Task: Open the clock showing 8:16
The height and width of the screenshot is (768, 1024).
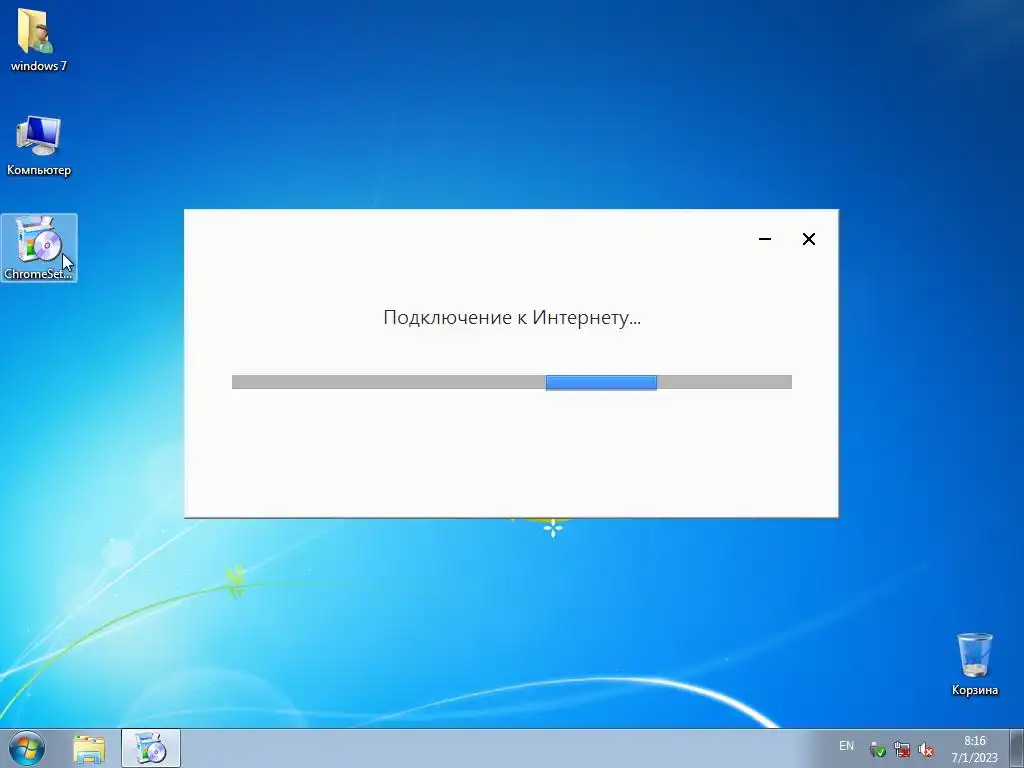Action: (x=974, y=748)
